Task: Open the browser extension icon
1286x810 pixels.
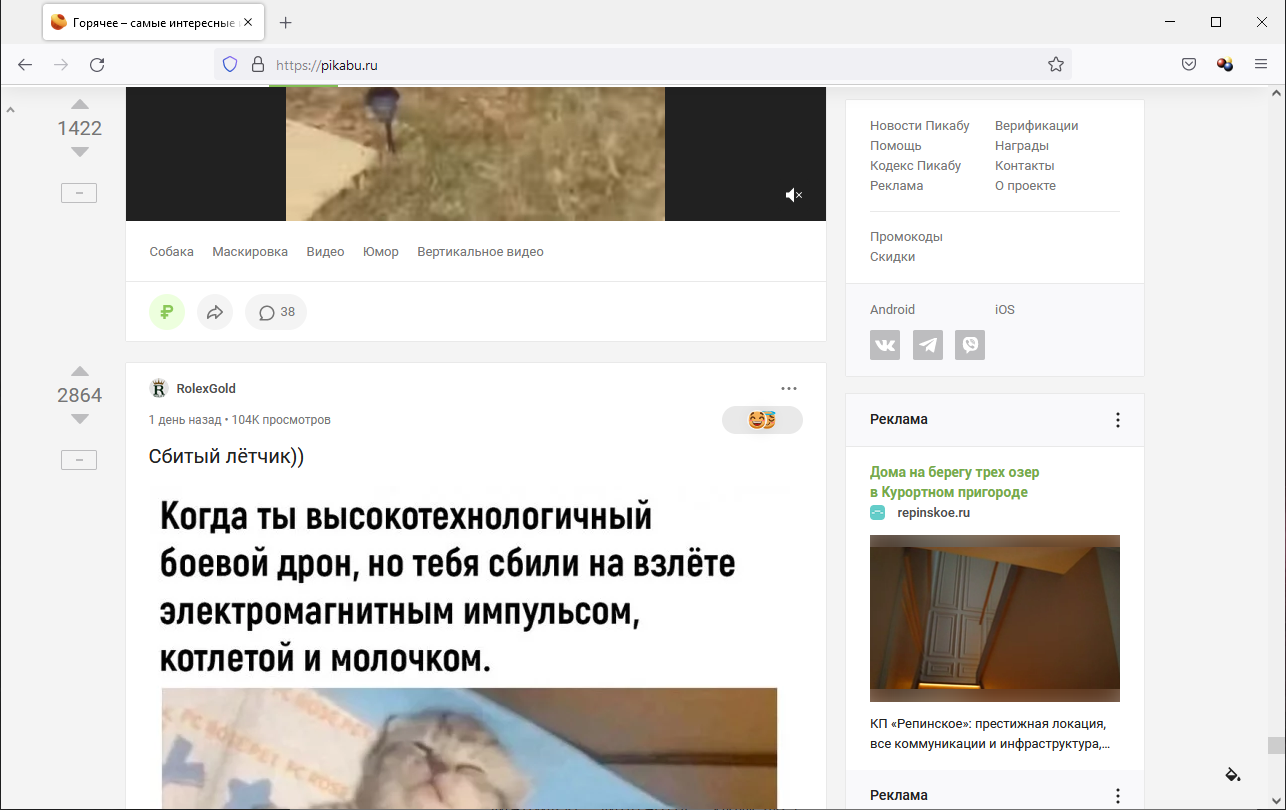Action: pyautogui.click(x=1225, y=64)
